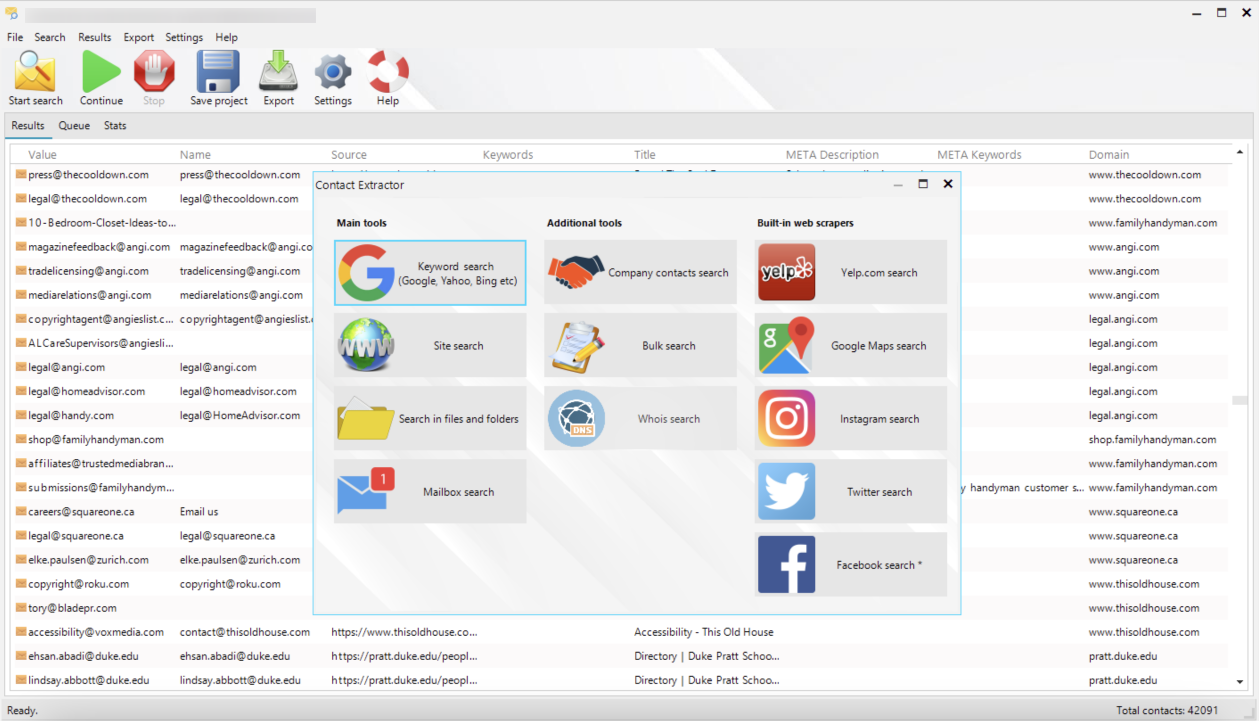The height and width of the screenshot is (721, 1259).
Task: Select row accessibility@voxmedia.com
Action: (x=620, y=632)
